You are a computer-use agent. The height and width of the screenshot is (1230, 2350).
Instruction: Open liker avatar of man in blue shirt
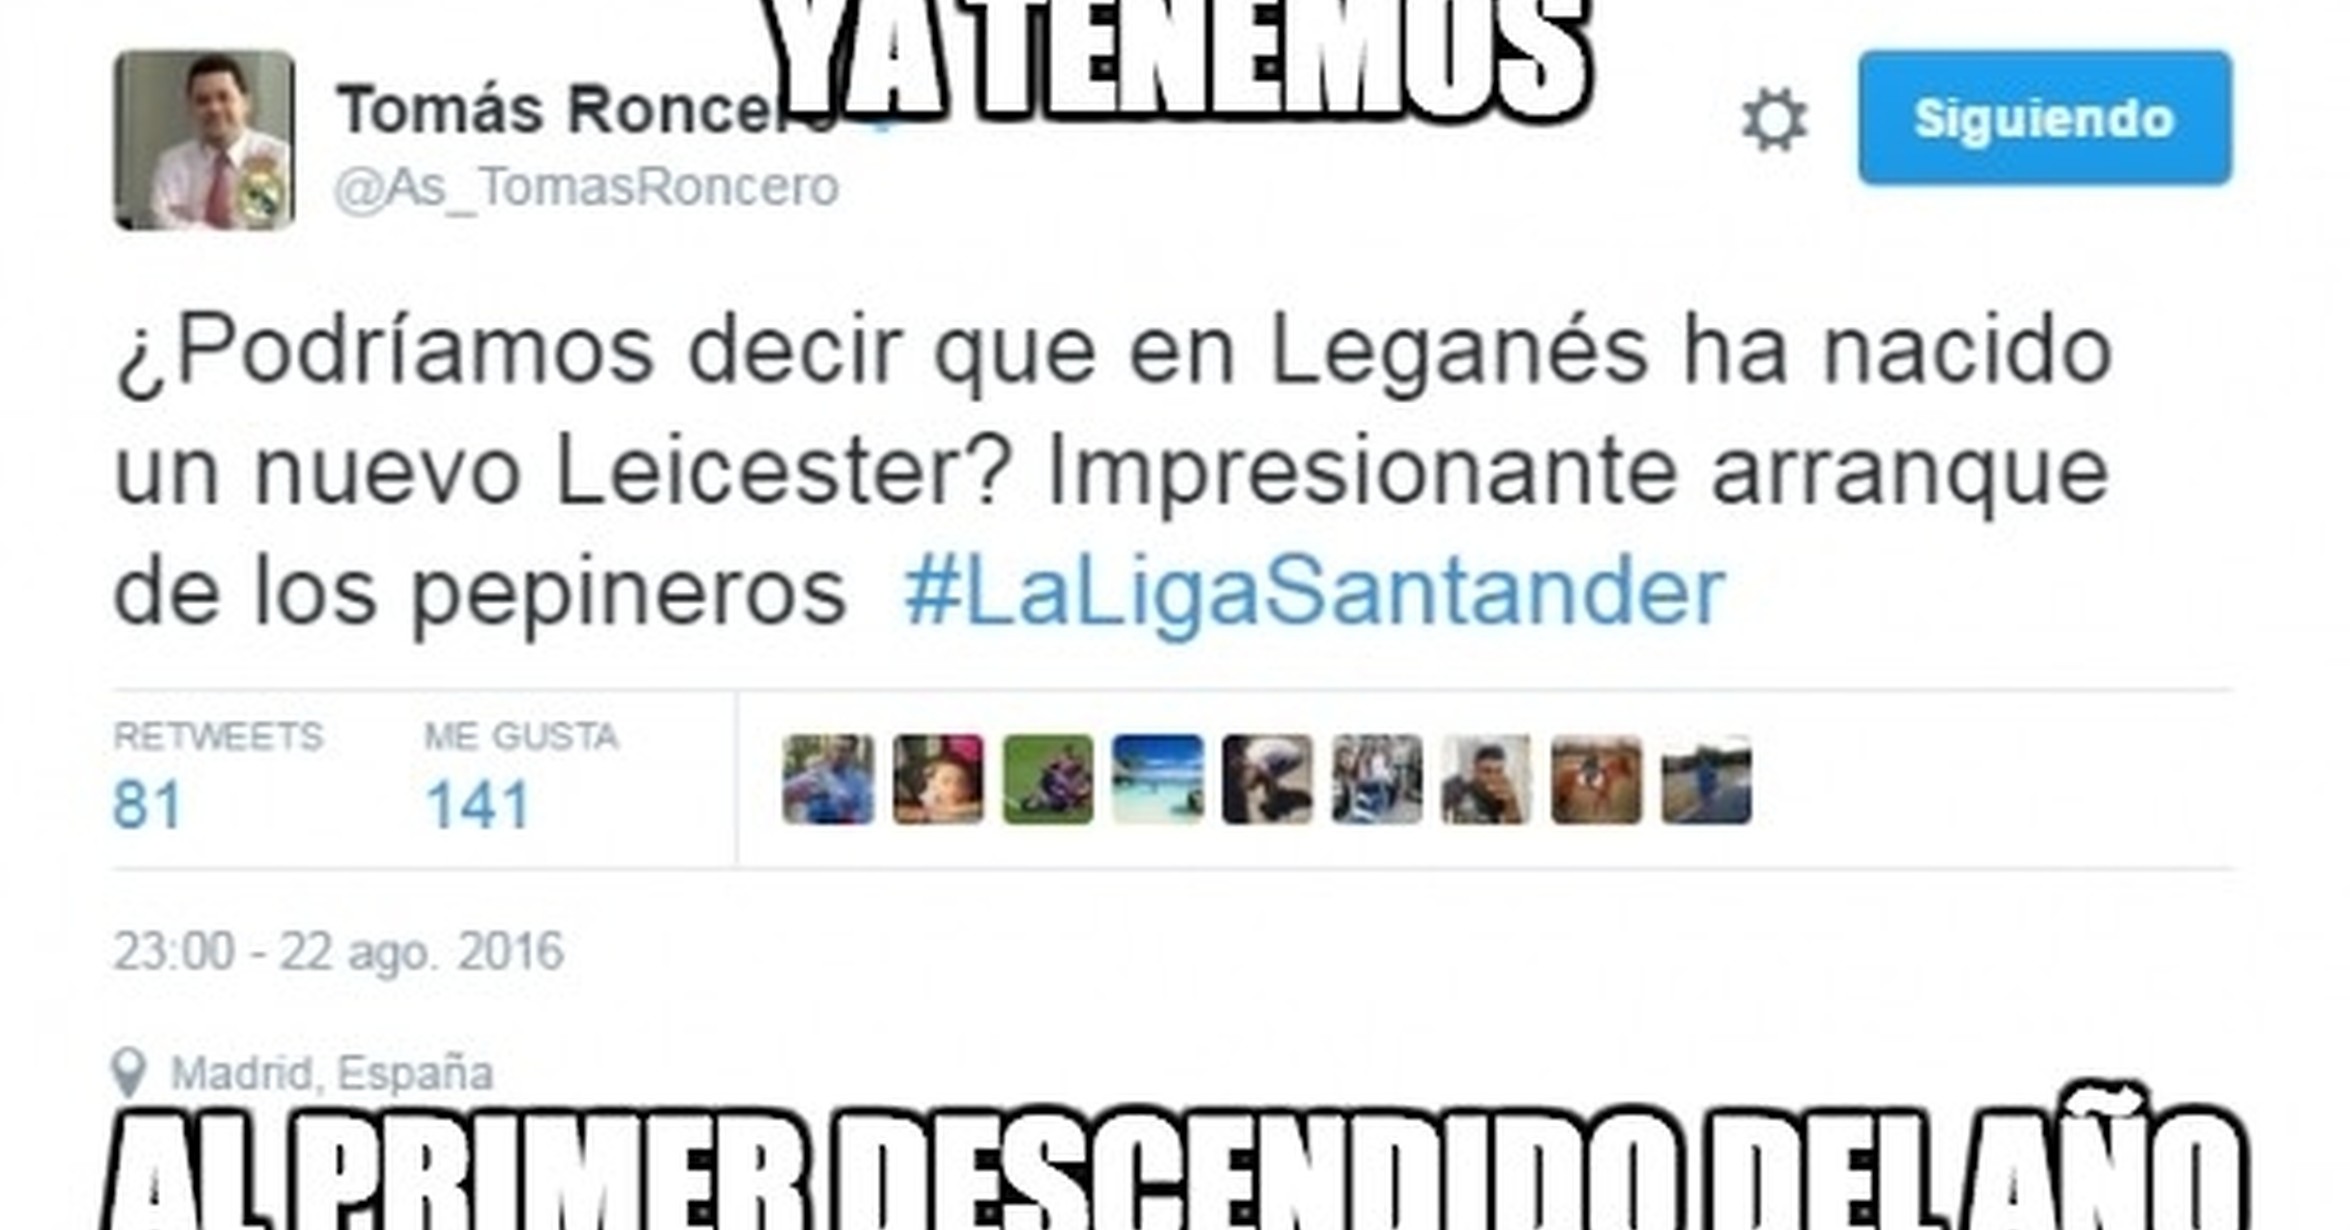pos(828,779)
